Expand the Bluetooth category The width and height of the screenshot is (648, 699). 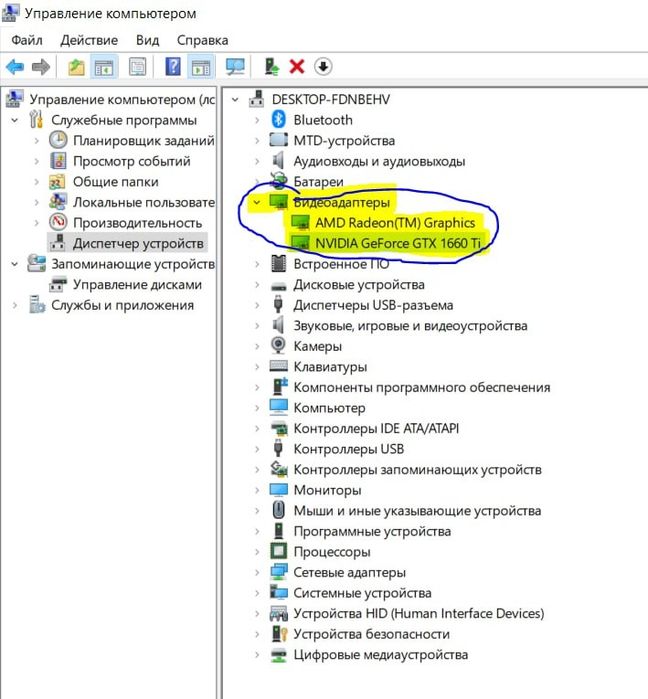pos(257,120)
